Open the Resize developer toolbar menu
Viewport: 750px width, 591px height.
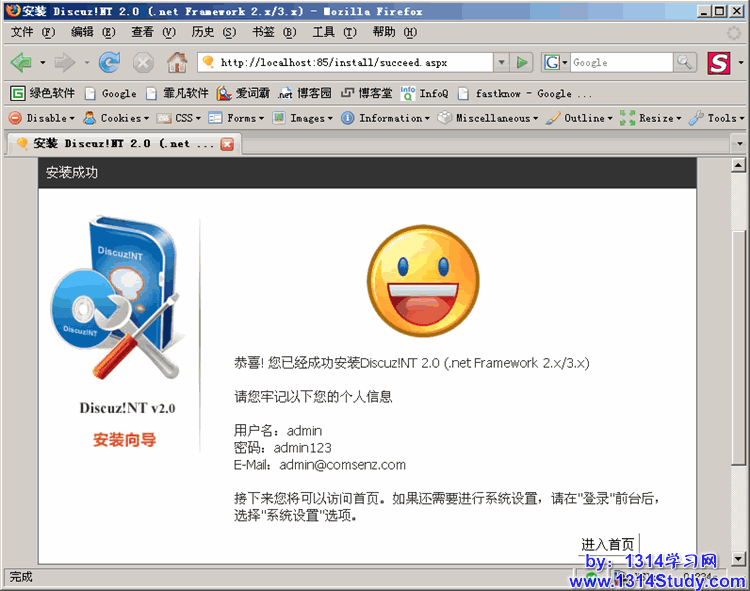click(649, 118)
